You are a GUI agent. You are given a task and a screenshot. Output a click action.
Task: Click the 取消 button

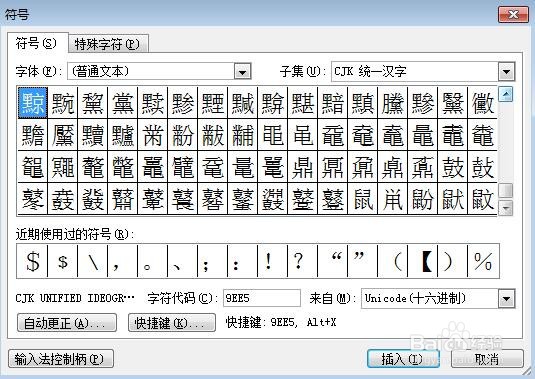point(487,359)
